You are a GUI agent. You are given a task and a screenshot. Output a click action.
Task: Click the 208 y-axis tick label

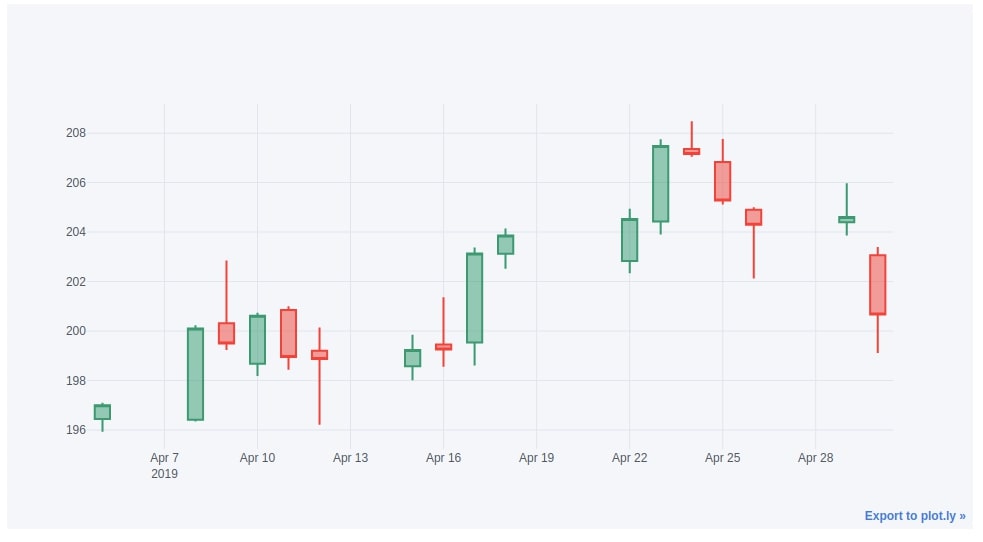[x=76, y=133]
